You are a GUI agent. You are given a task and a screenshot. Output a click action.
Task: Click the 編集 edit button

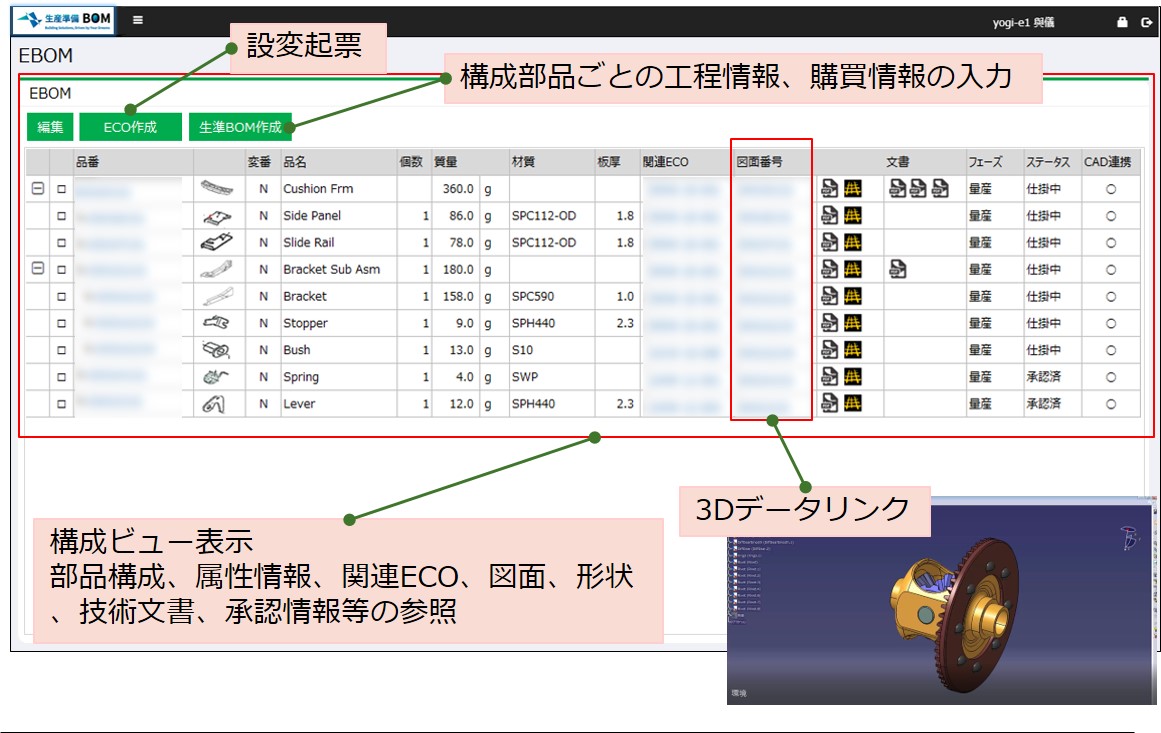50,127
